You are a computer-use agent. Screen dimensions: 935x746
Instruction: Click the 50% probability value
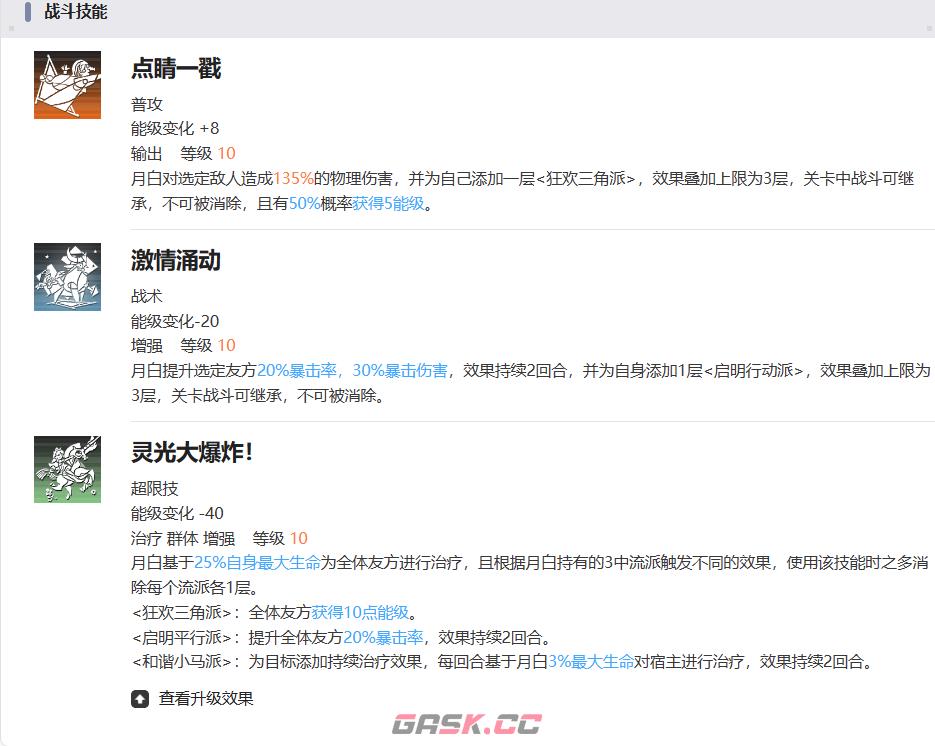305,204
